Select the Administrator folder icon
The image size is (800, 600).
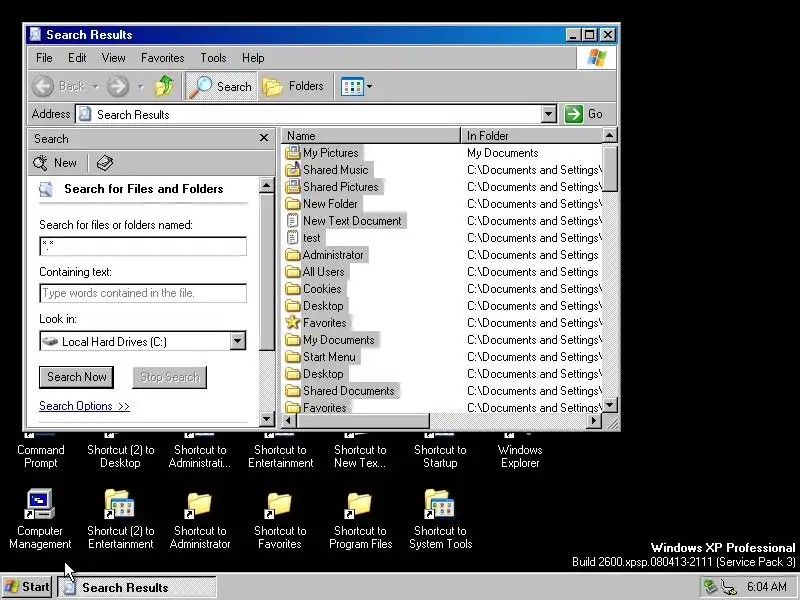293,255
